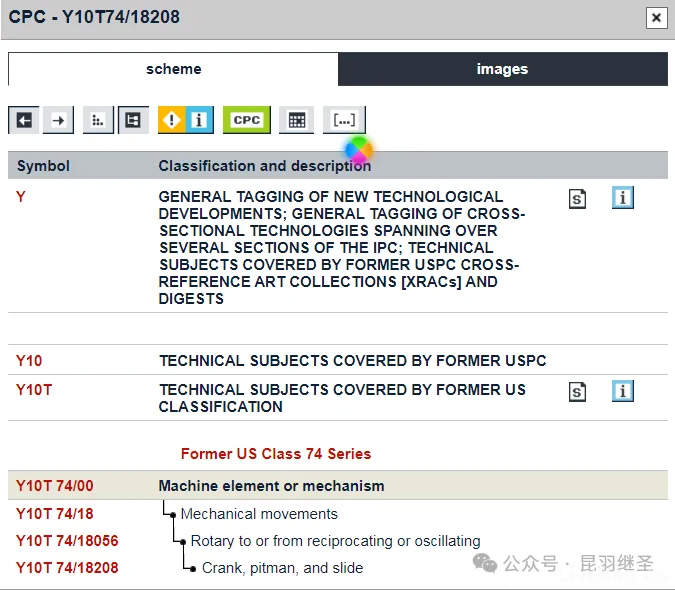This screenshot has width=675, height=590.
Task: Click the multicolored circle below the toolbar
Action: coord(359,150)
